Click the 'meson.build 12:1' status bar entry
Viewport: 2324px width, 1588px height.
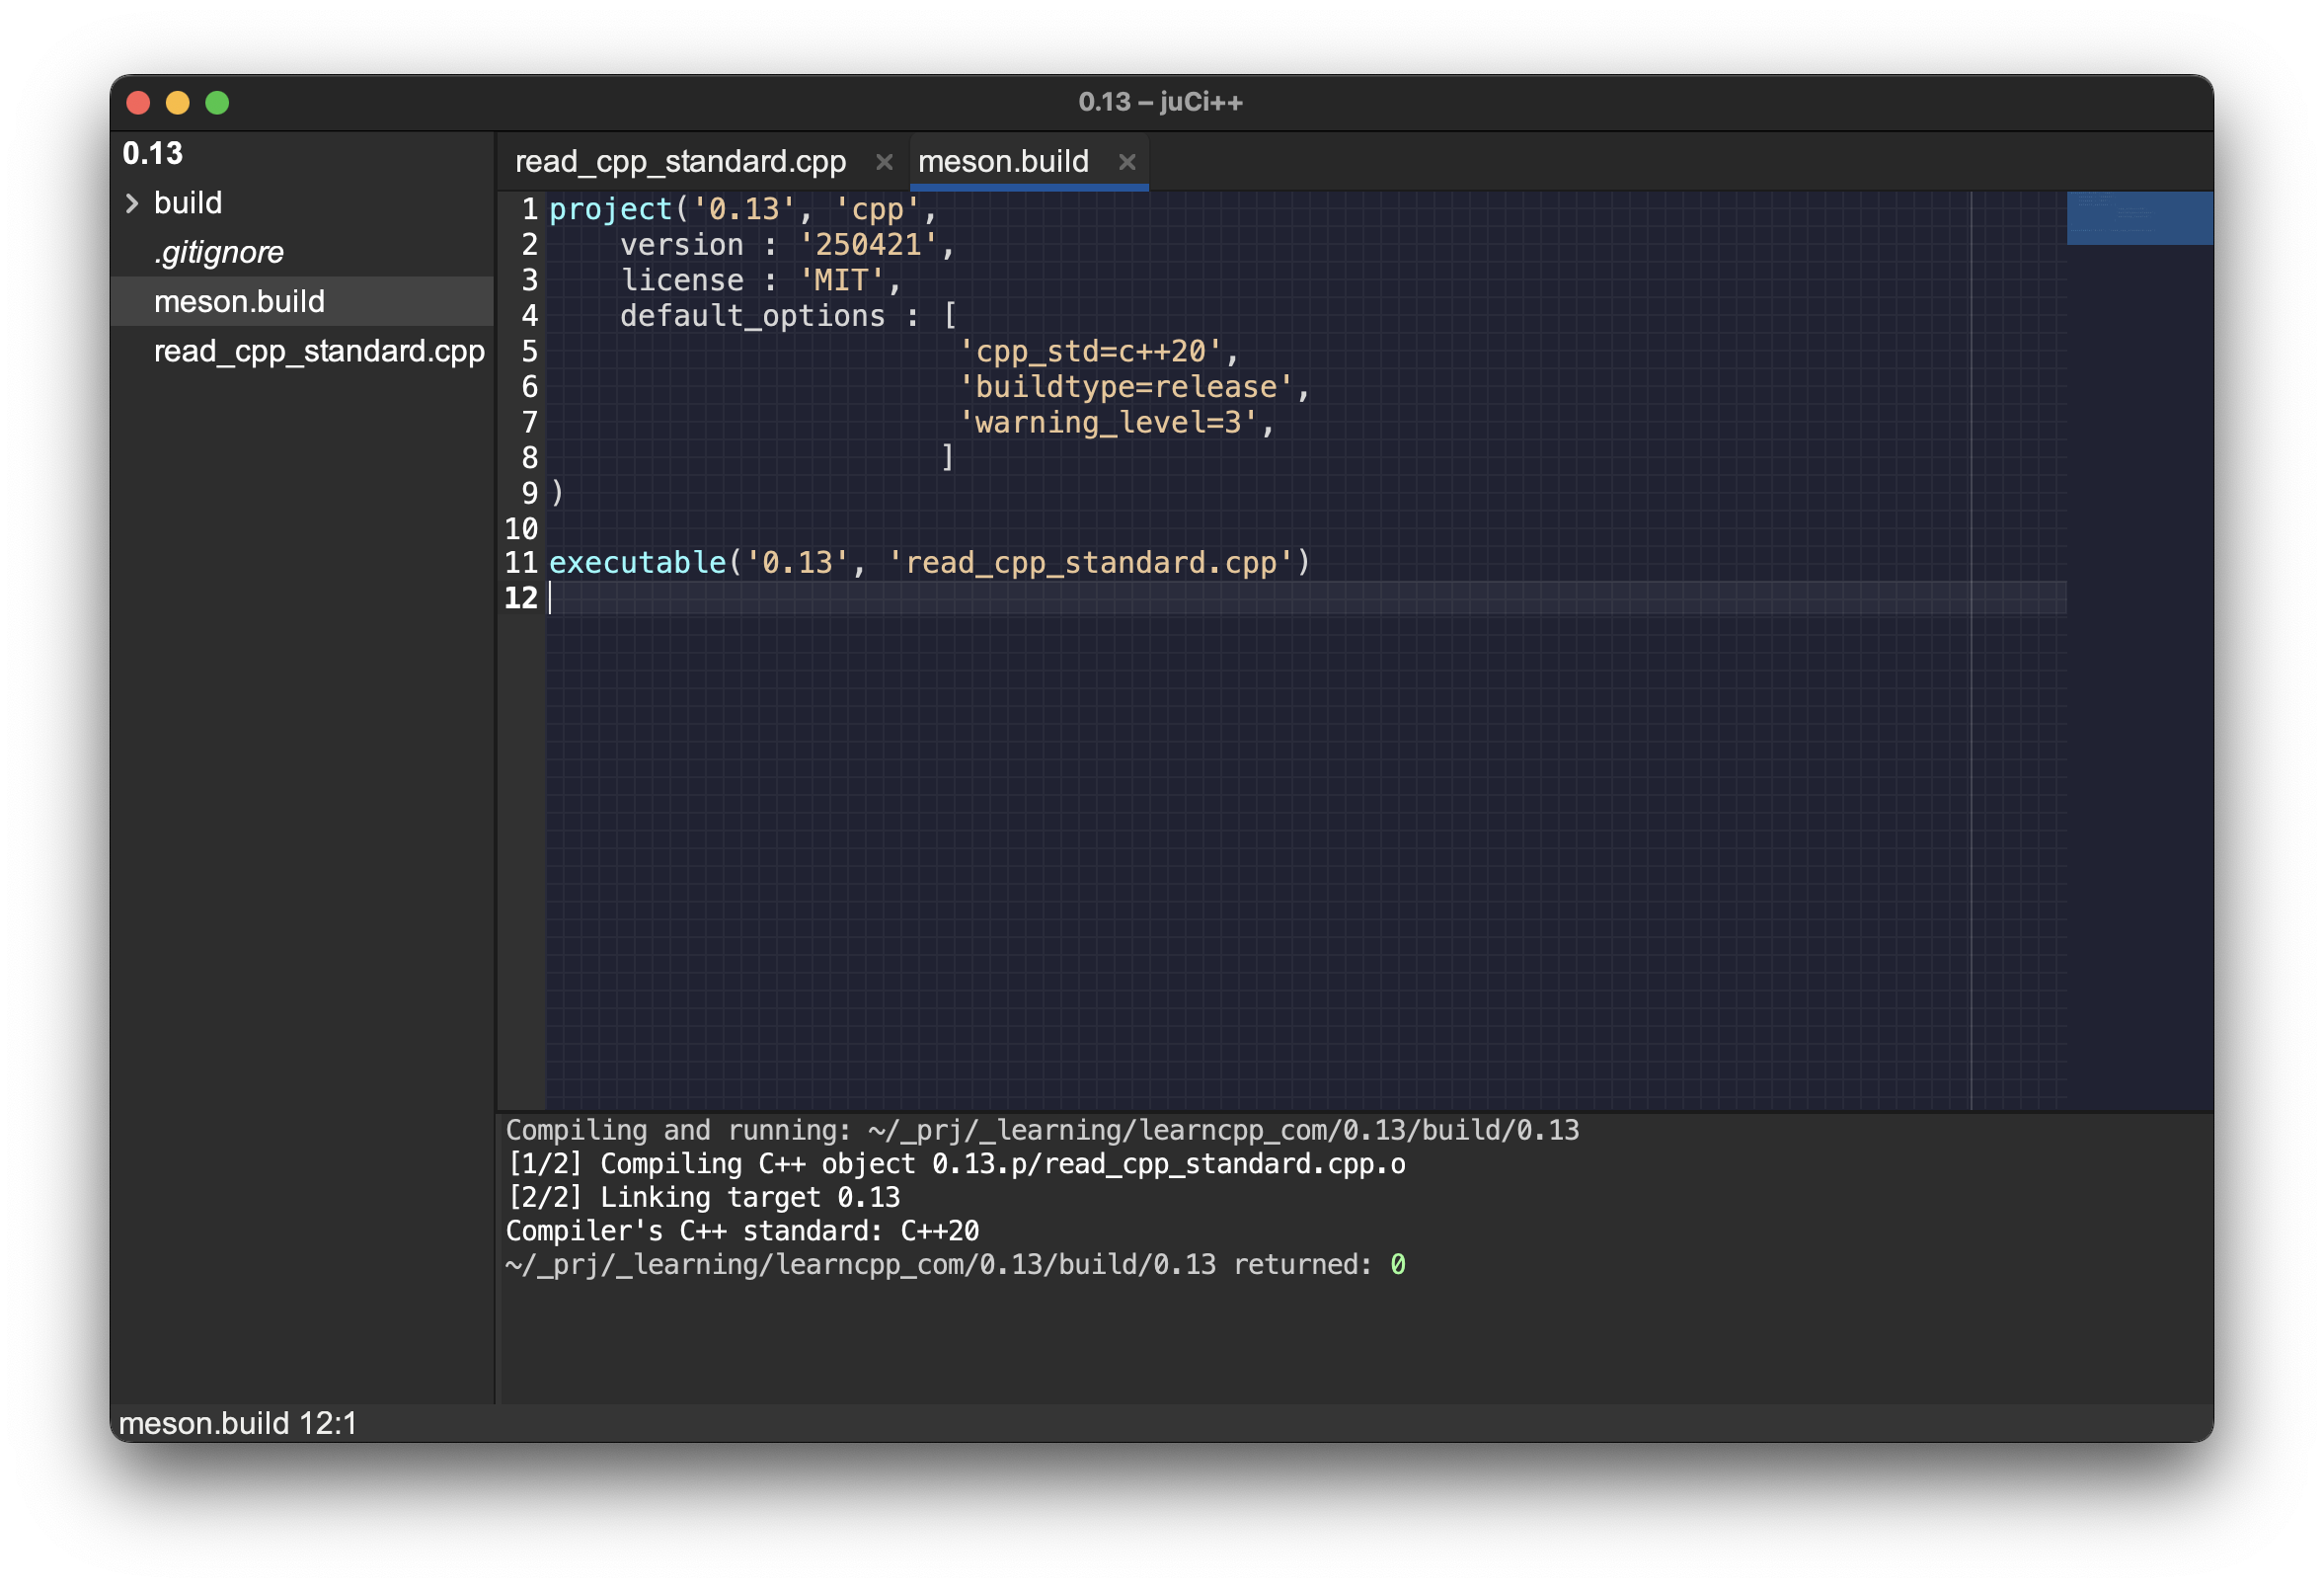(237, 1423)
